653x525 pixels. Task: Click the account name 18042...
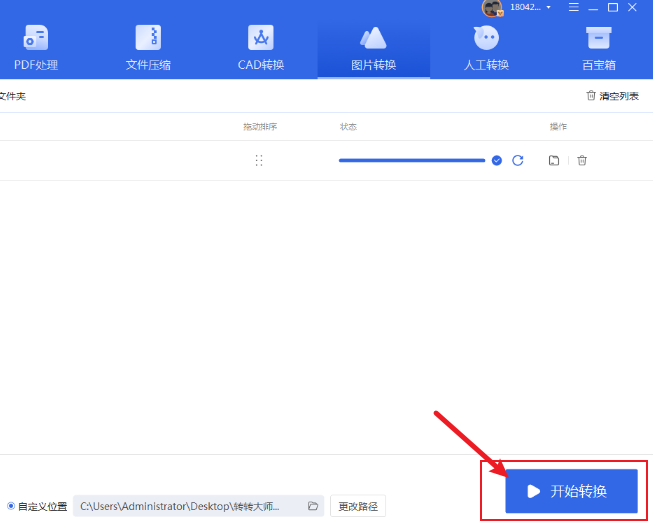click(525, 7)
